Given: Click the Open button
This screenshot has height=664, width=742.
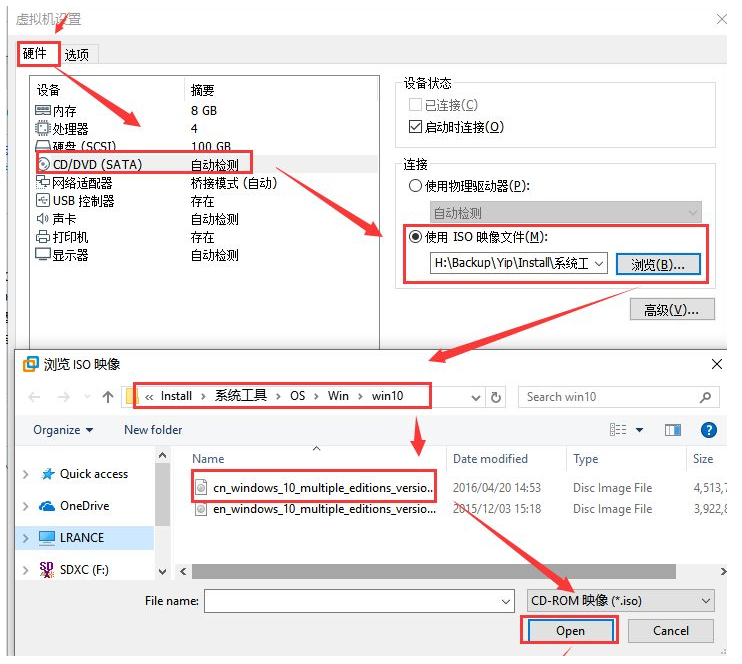Looking at the screenshot, I should pyautogui.click(x=570, y=631).
